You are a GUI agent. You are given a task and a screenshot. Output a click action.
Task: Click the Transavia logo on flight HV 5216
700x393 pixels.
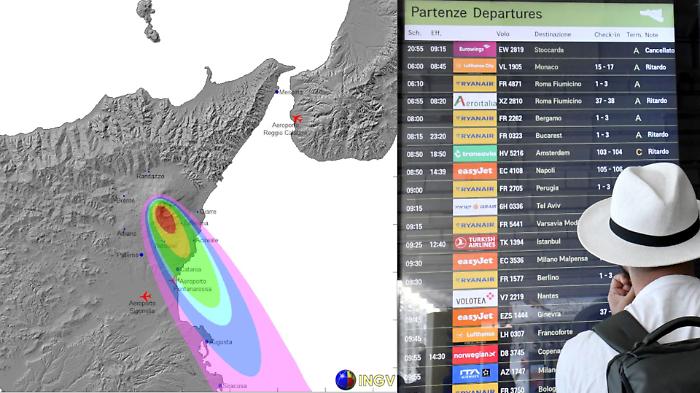[475, 154]
